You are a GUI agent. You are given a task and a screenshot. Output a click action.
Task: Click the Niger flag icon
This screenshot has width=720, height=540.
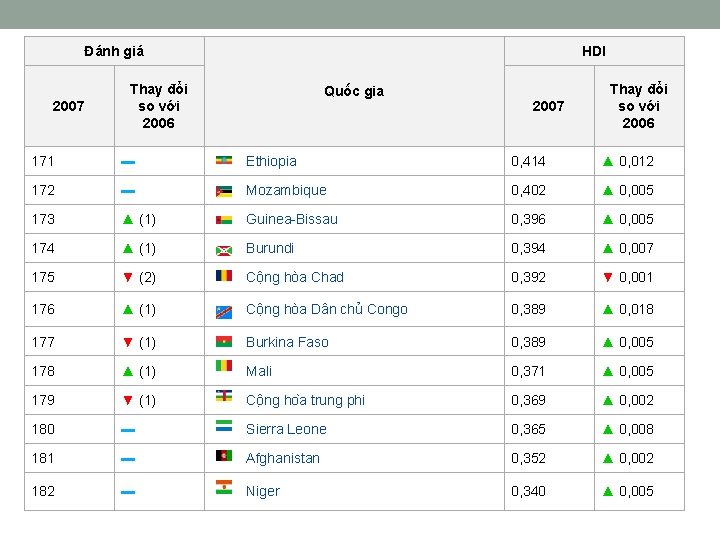[x=225, y=488]
